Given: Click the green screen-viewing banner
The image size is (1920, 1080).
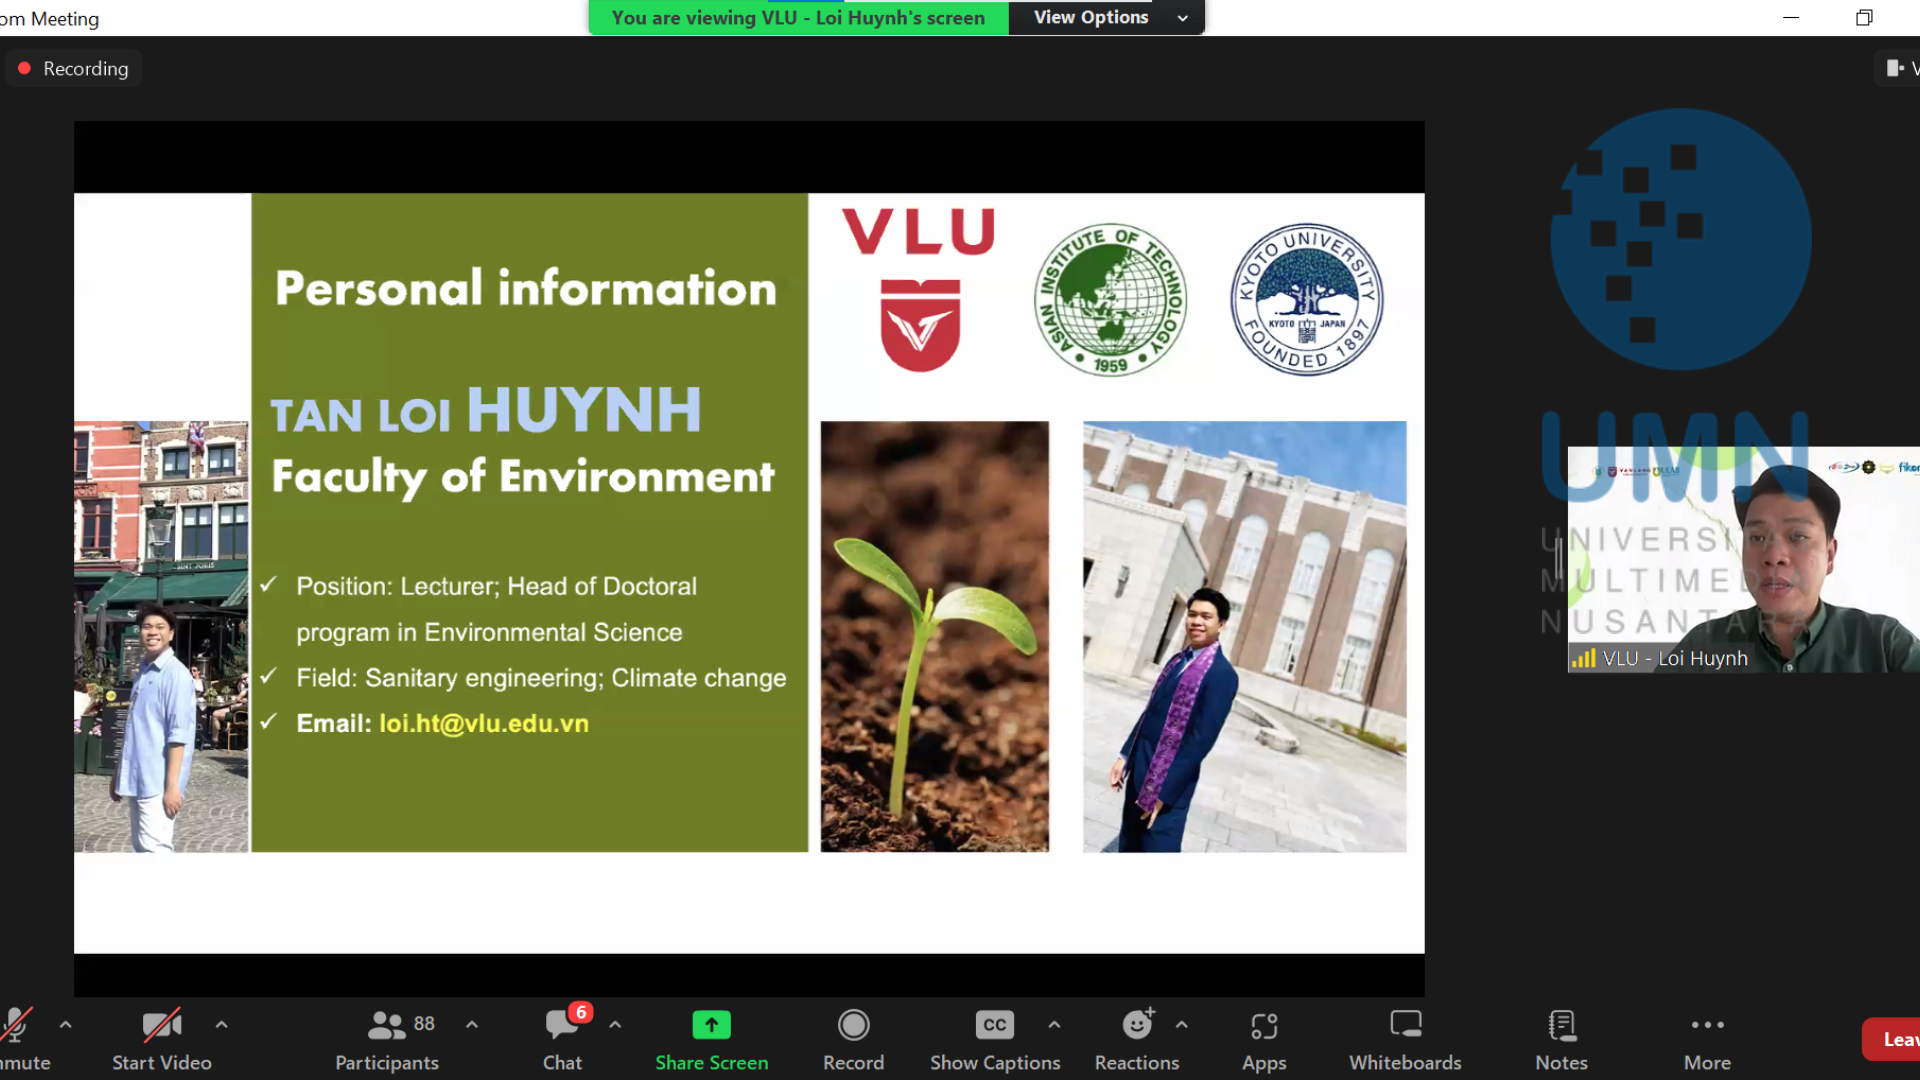Looking at the screenshot, I should (798, 17).
